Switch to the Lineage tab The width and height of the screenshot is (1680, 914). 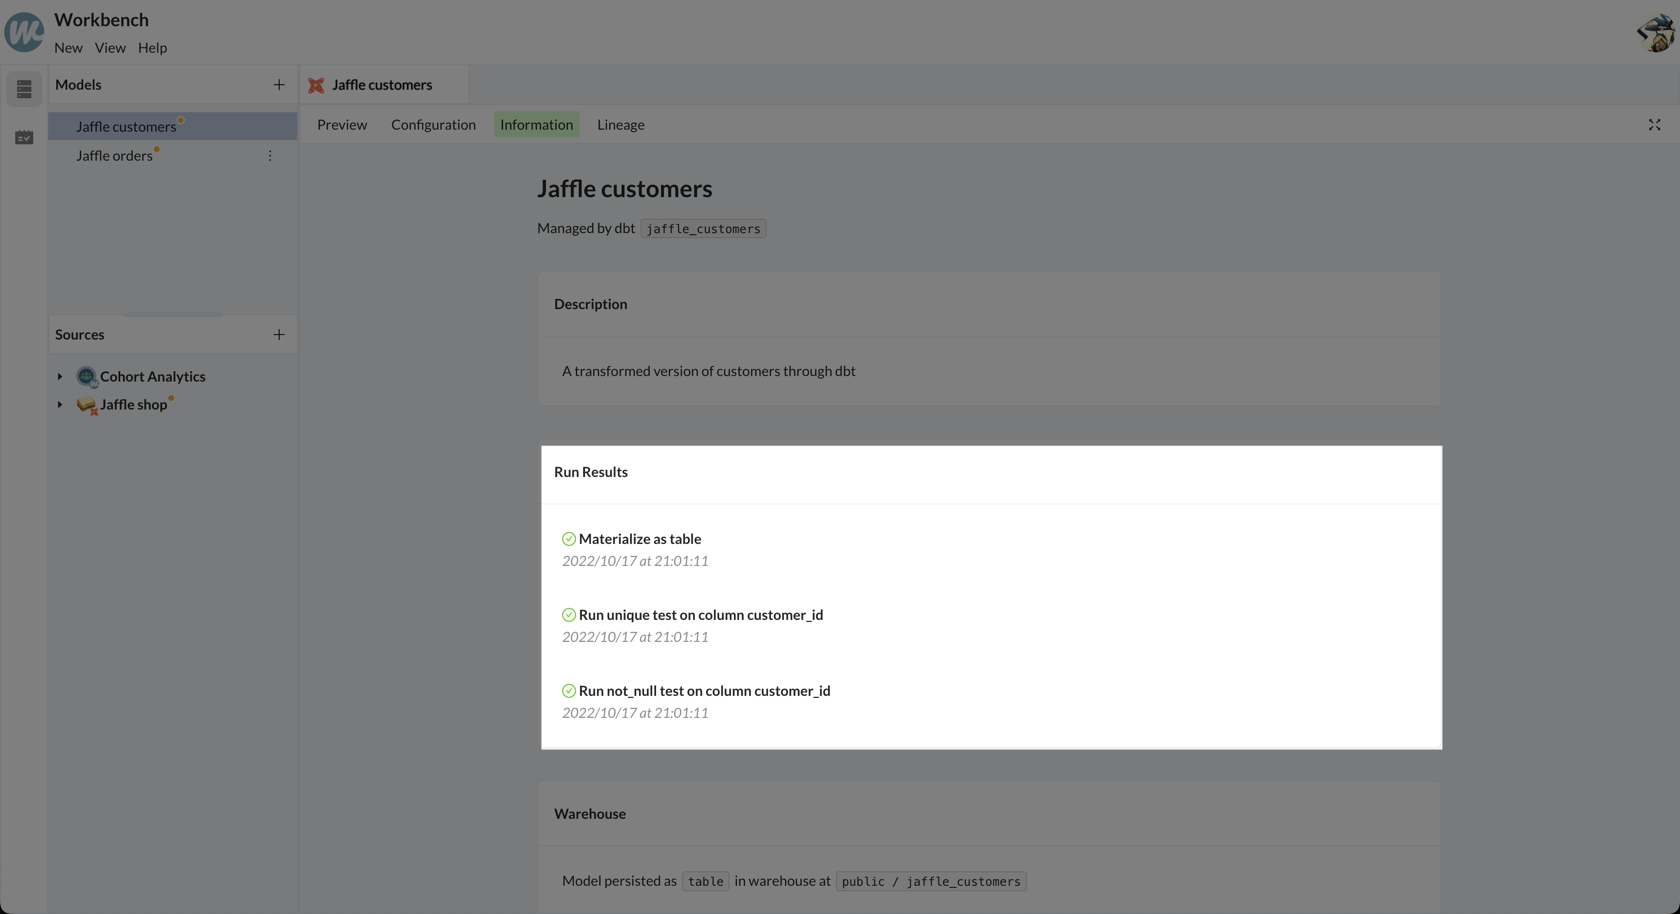click(x=620, y=125)
